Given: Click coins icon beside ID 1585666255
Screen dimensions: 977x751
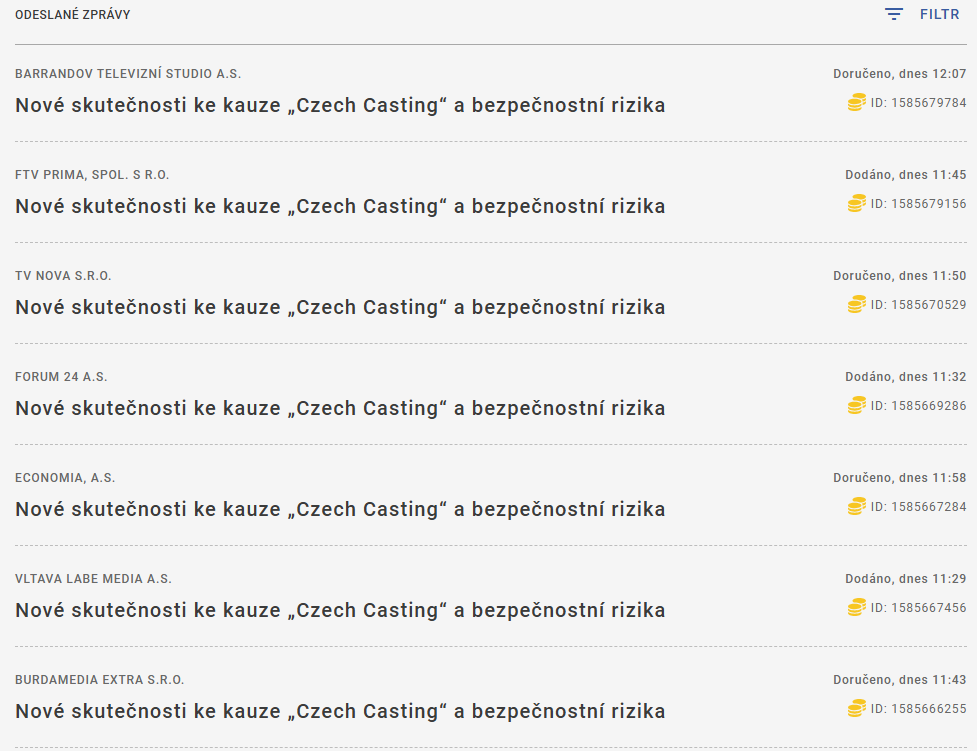Looking at the screenshot, I should pyautogui.click(x=856, y=708).
